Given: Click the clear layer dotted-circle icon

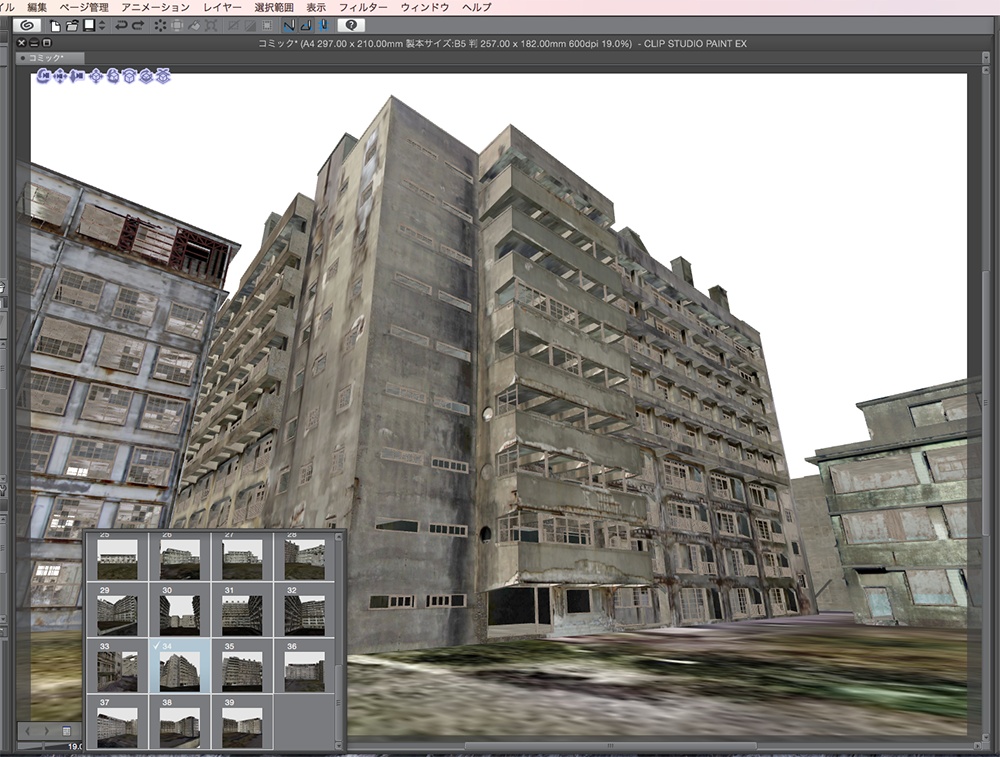Looking at the screenshot, I should [160, 26].
